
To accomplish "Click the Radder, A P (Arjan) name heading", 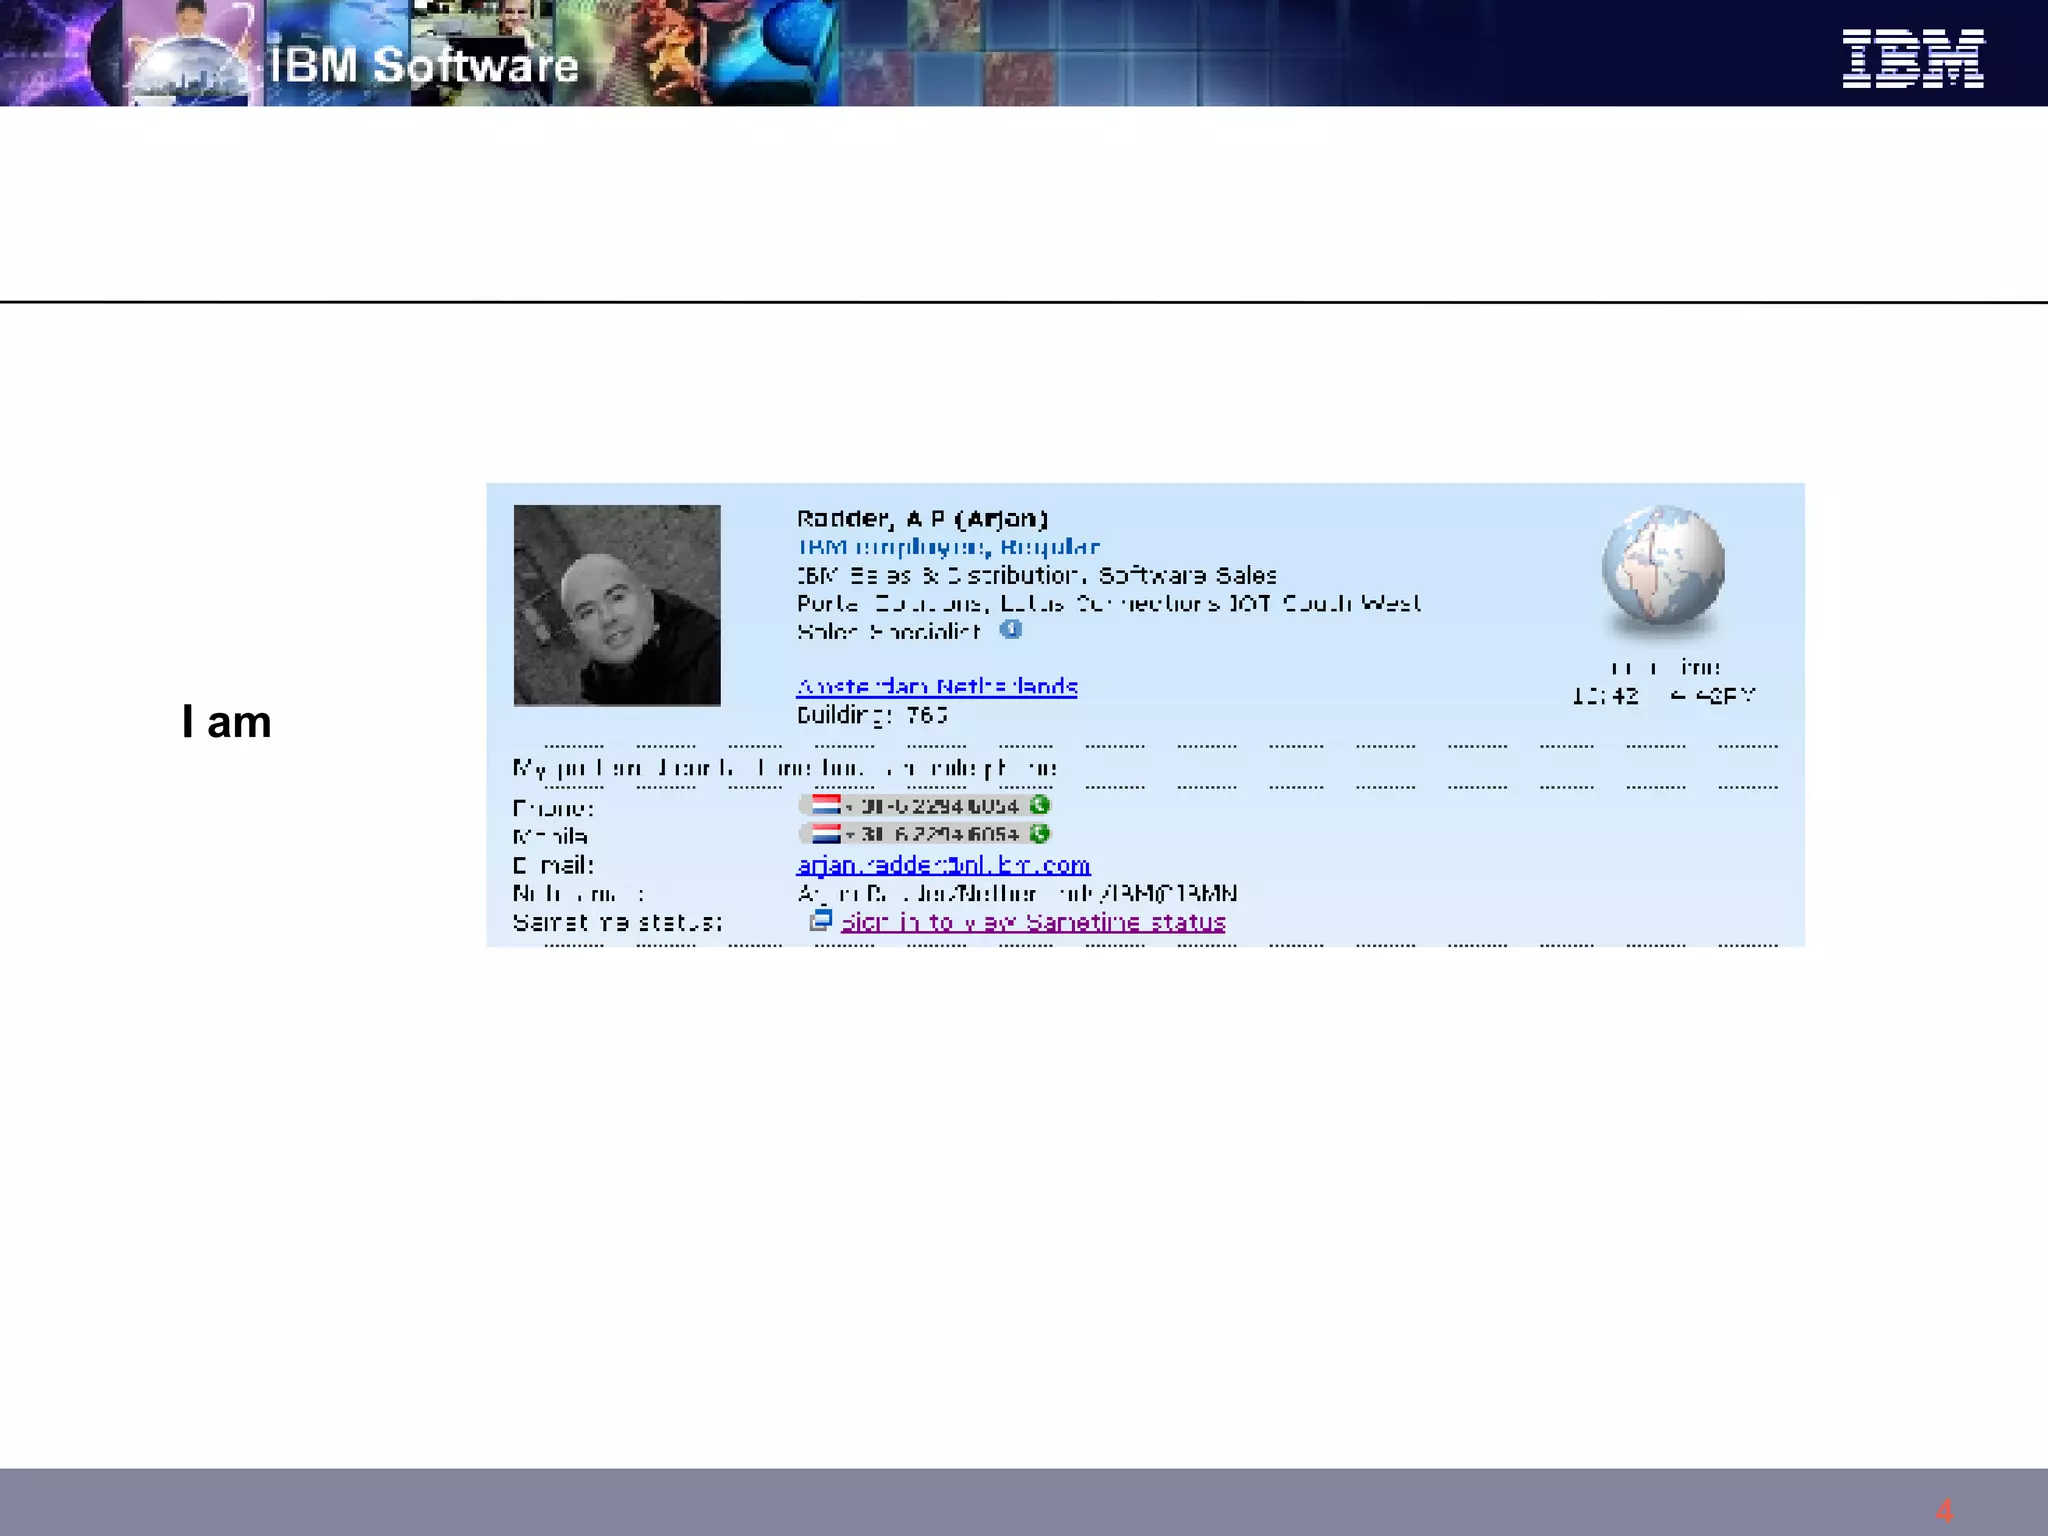I will point(922,519).
